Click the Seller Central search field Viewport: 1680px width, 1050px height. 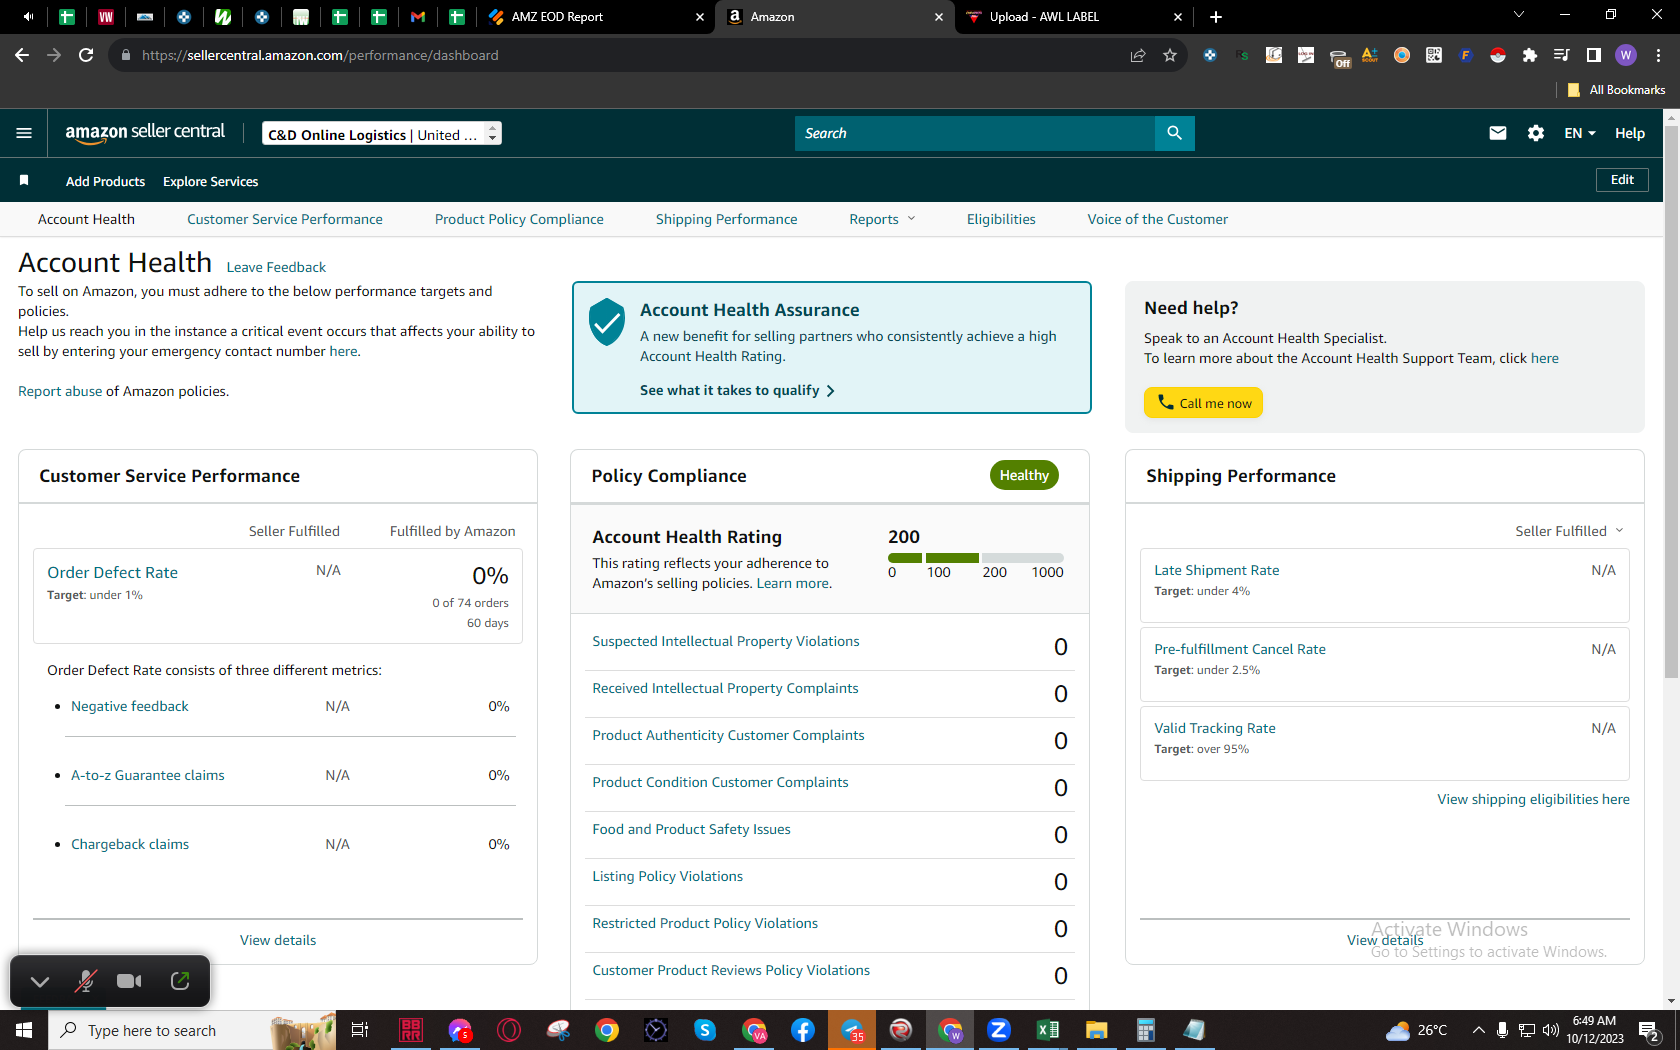click(975, 133)
